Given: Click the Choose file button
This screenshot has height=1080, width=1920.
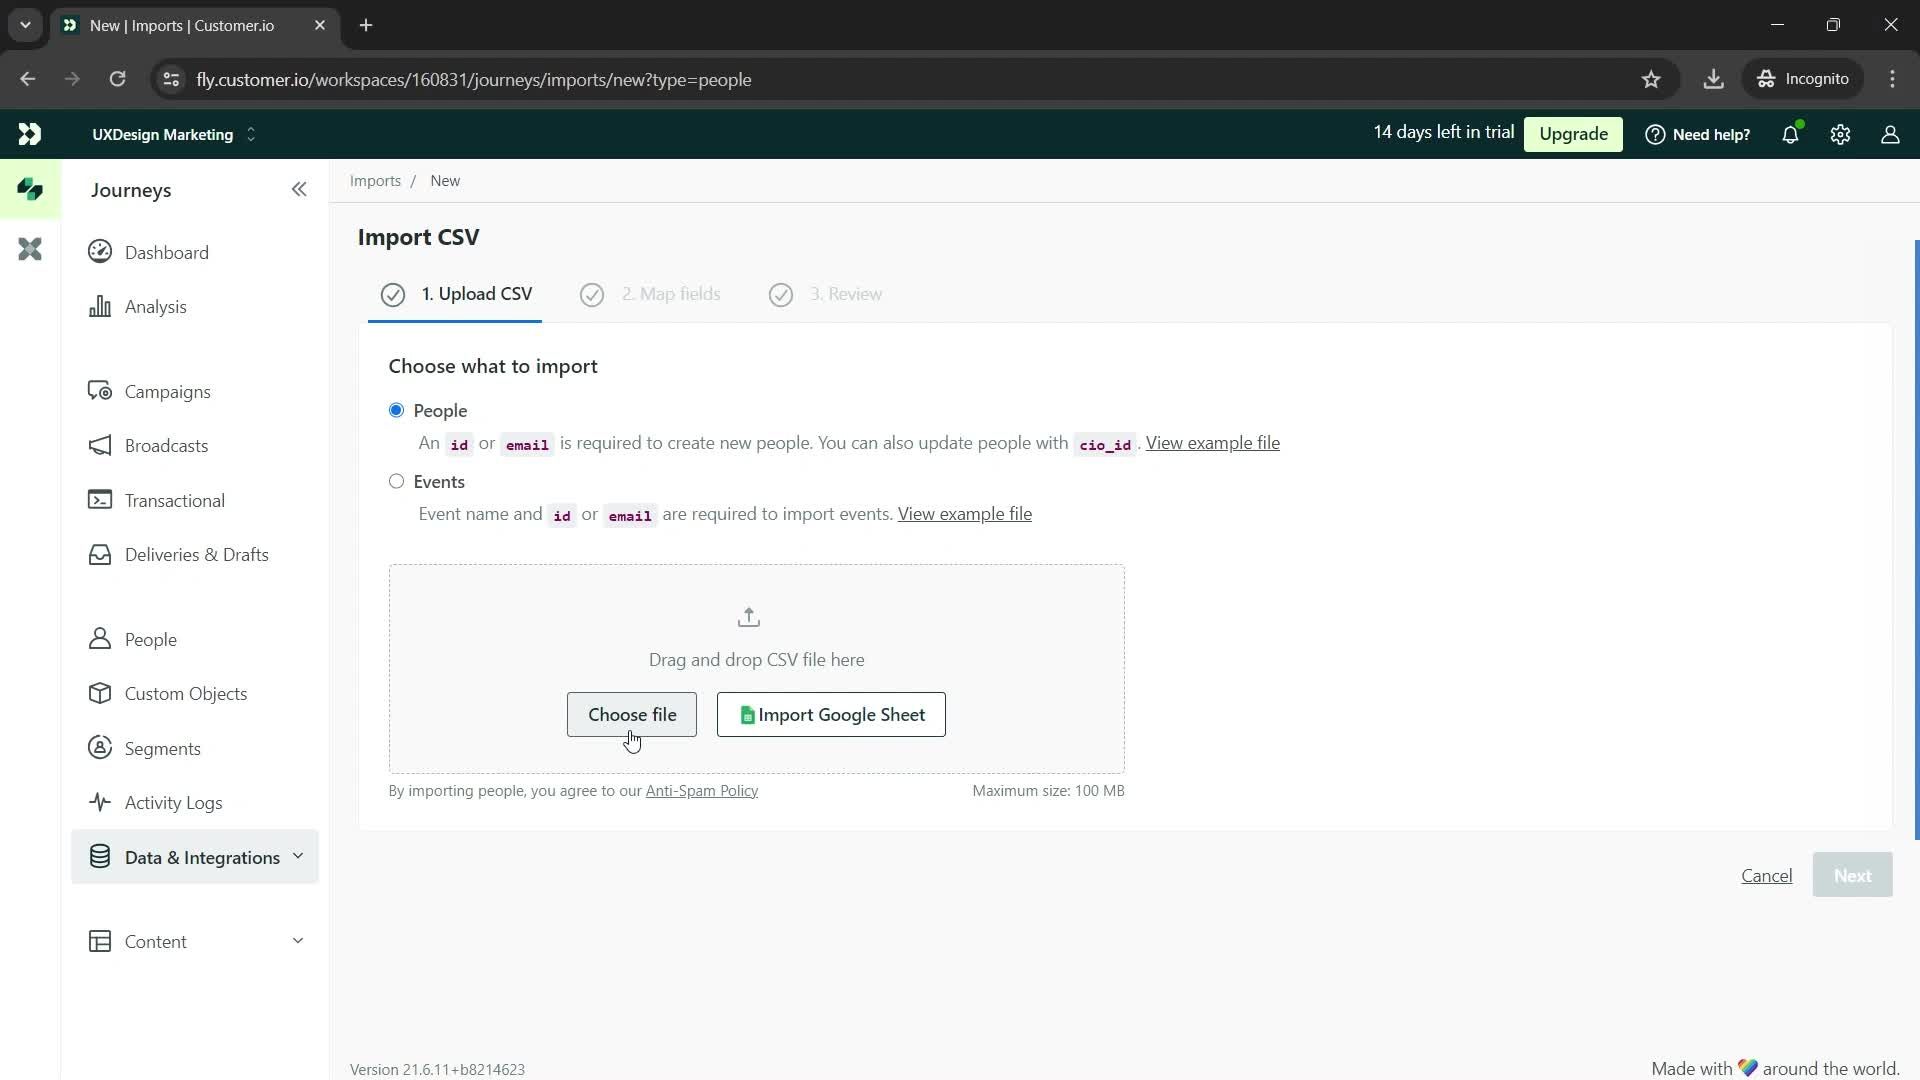Looking at the screenshot, I should click(x=632, y=715).
